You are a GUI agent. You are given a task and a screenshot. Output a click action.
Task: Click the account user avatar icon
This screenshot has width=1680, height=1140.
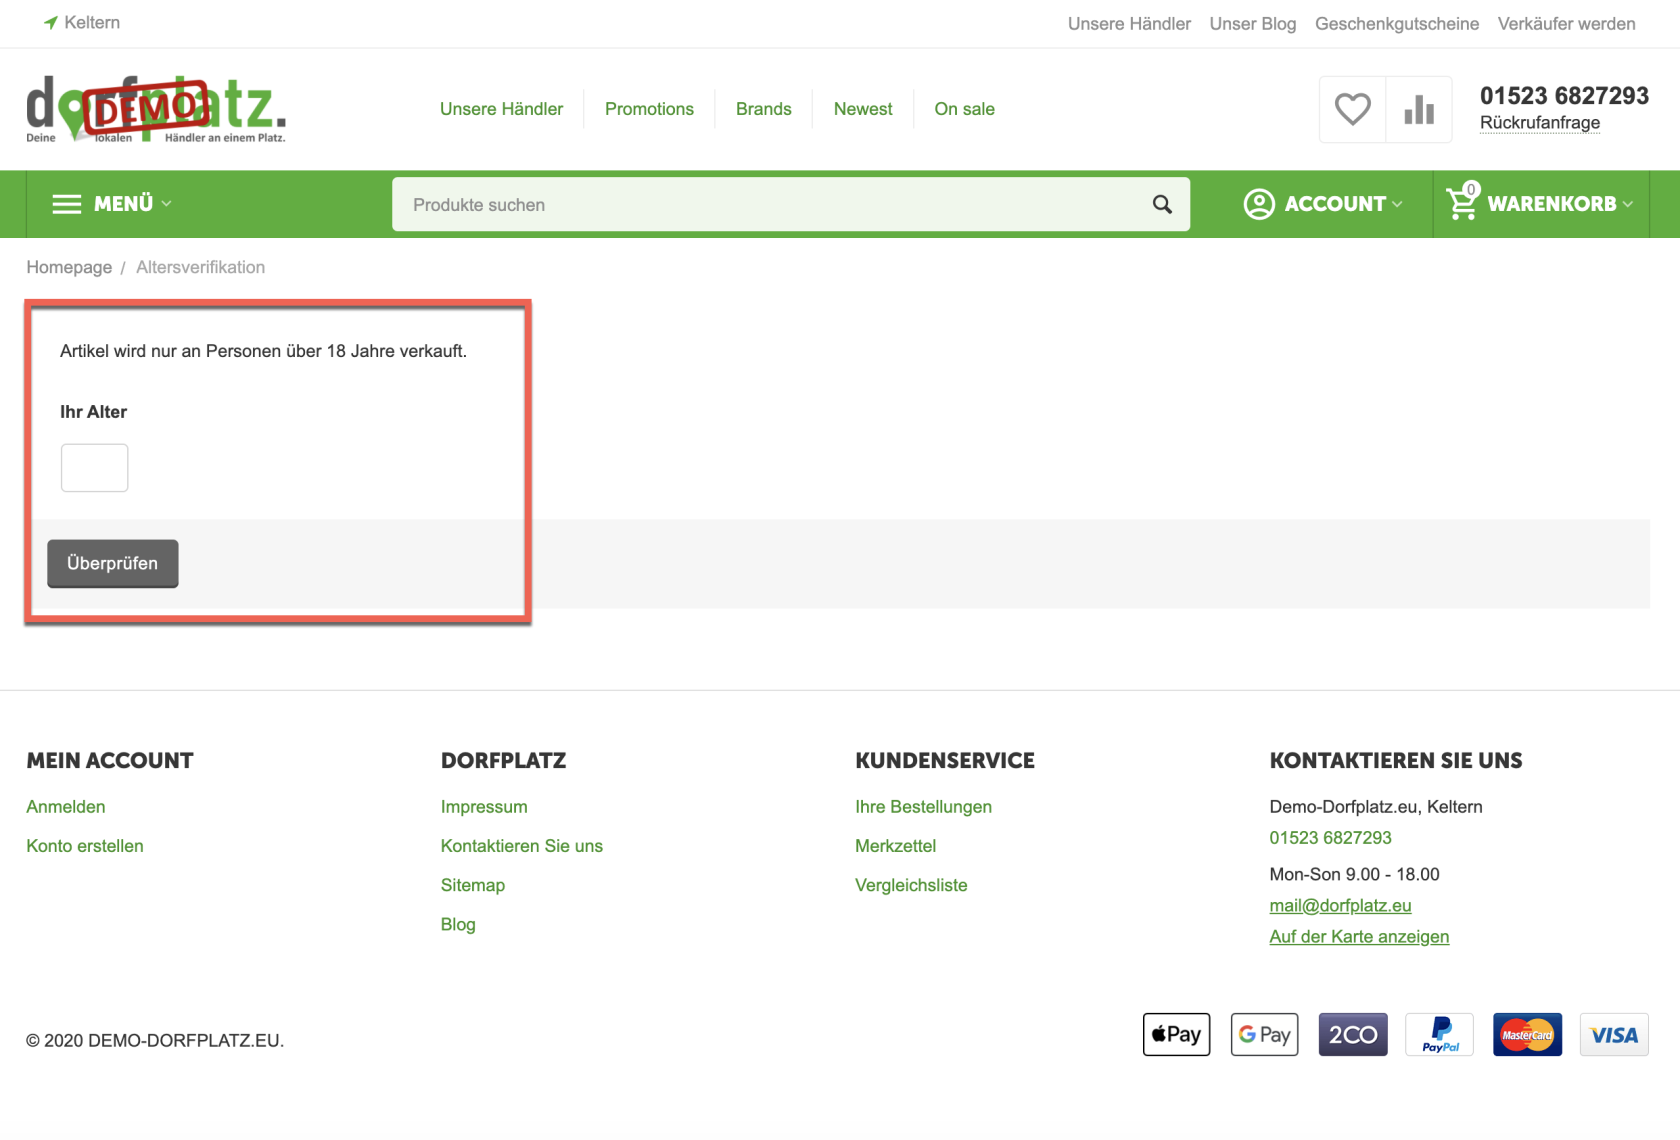1259,204
